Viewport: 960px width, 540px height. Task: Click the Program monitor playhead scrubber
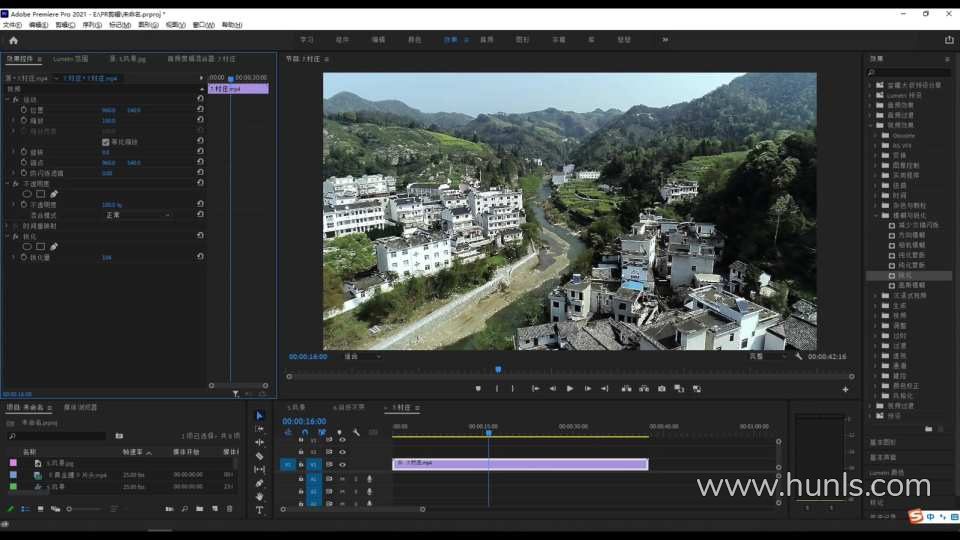click(498, 369)
